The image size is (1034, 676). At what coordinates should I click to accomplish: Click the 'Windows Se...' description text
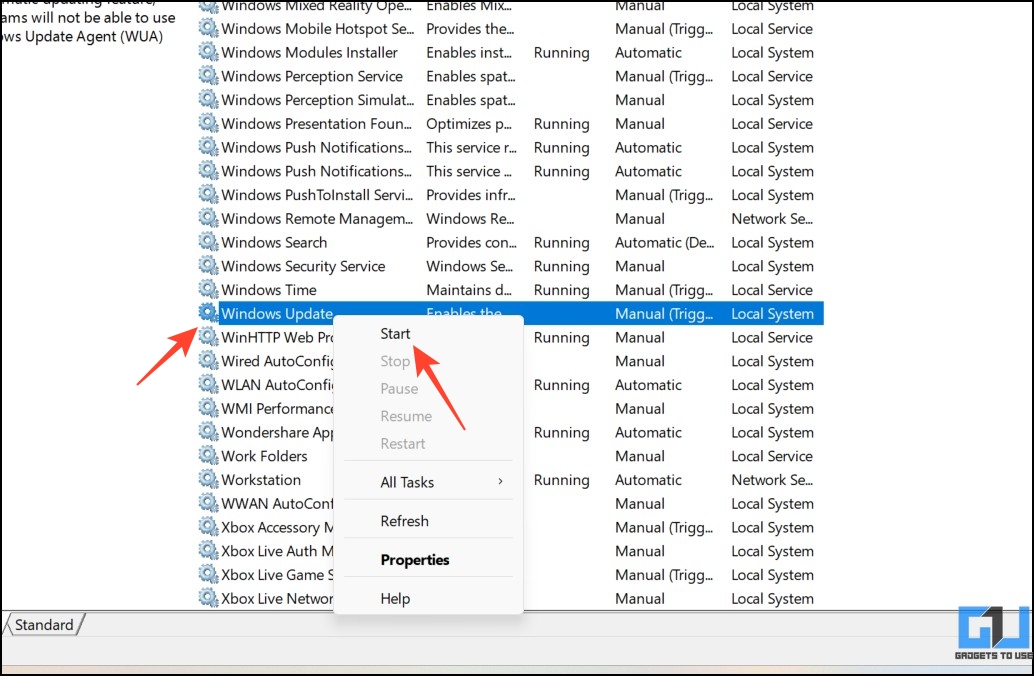pyautogui.click(x=469, y=266)
